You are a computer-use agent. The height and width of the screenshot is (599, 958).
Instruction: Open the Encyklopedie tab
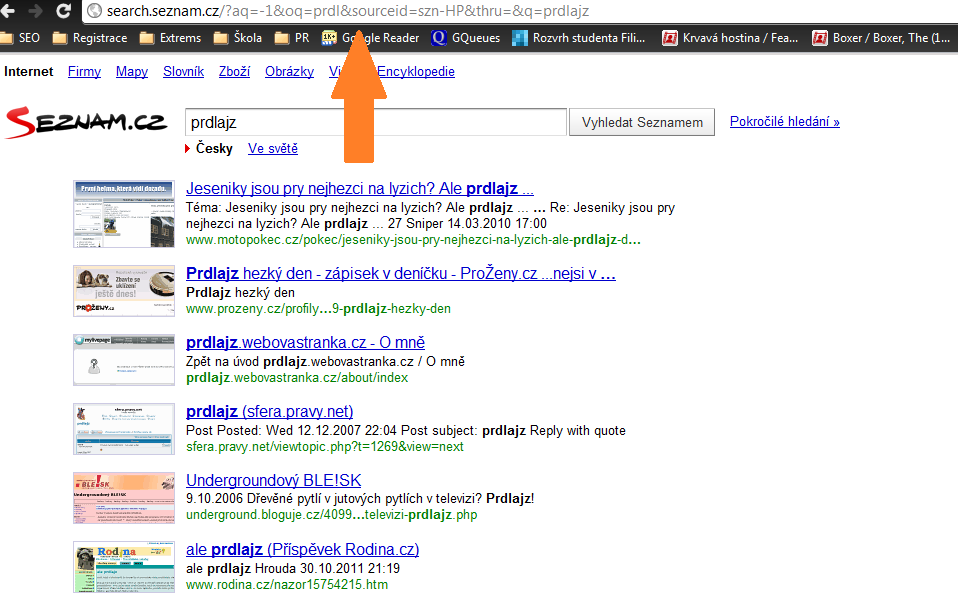pos(416,72)
